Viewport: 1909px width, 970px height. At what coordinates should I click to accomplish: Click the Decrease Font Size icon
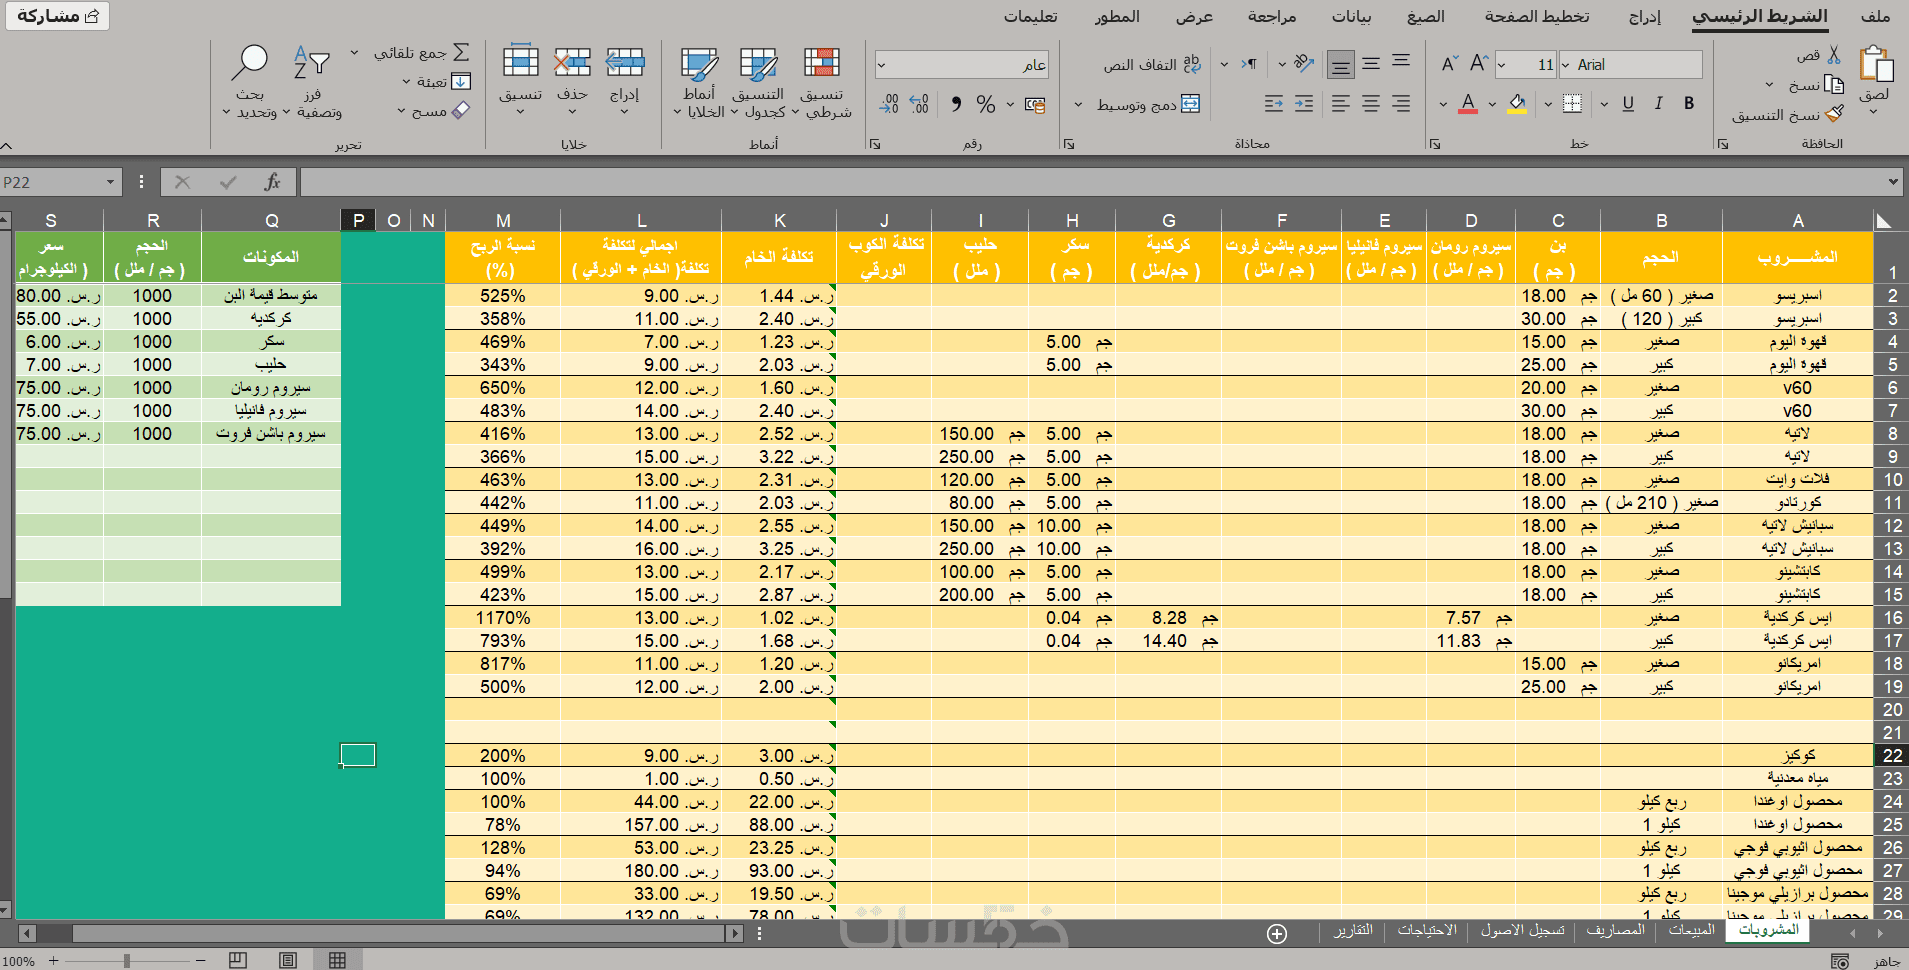click(x=1449, y=65)
